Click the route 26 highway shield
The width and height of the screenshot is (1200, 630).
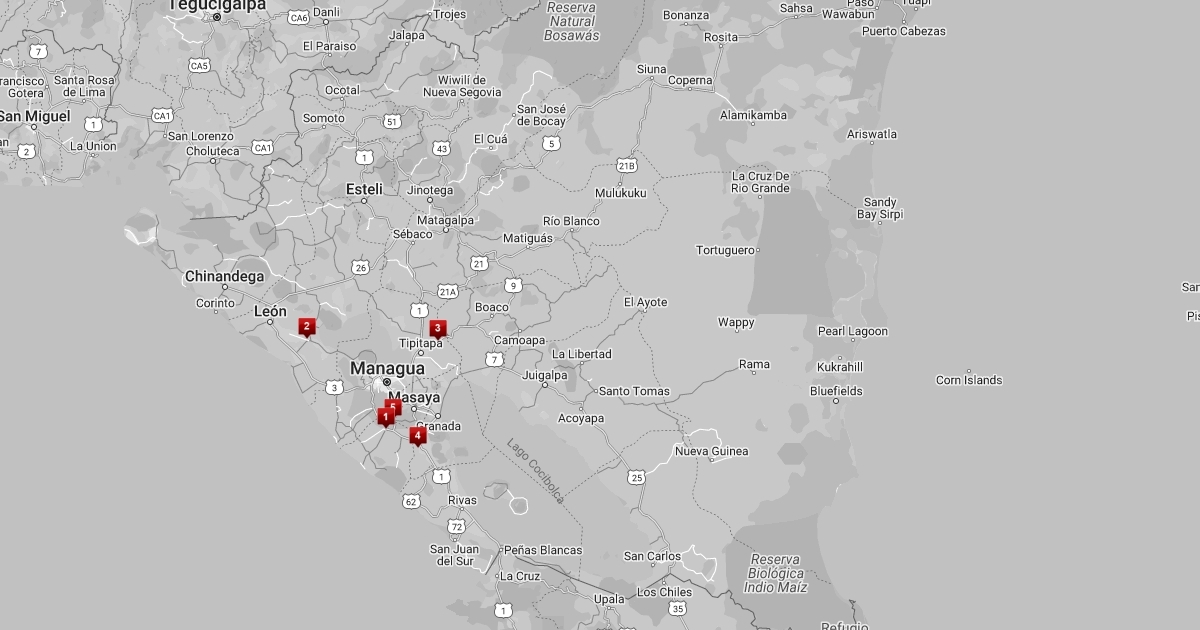tap(360, 267)
